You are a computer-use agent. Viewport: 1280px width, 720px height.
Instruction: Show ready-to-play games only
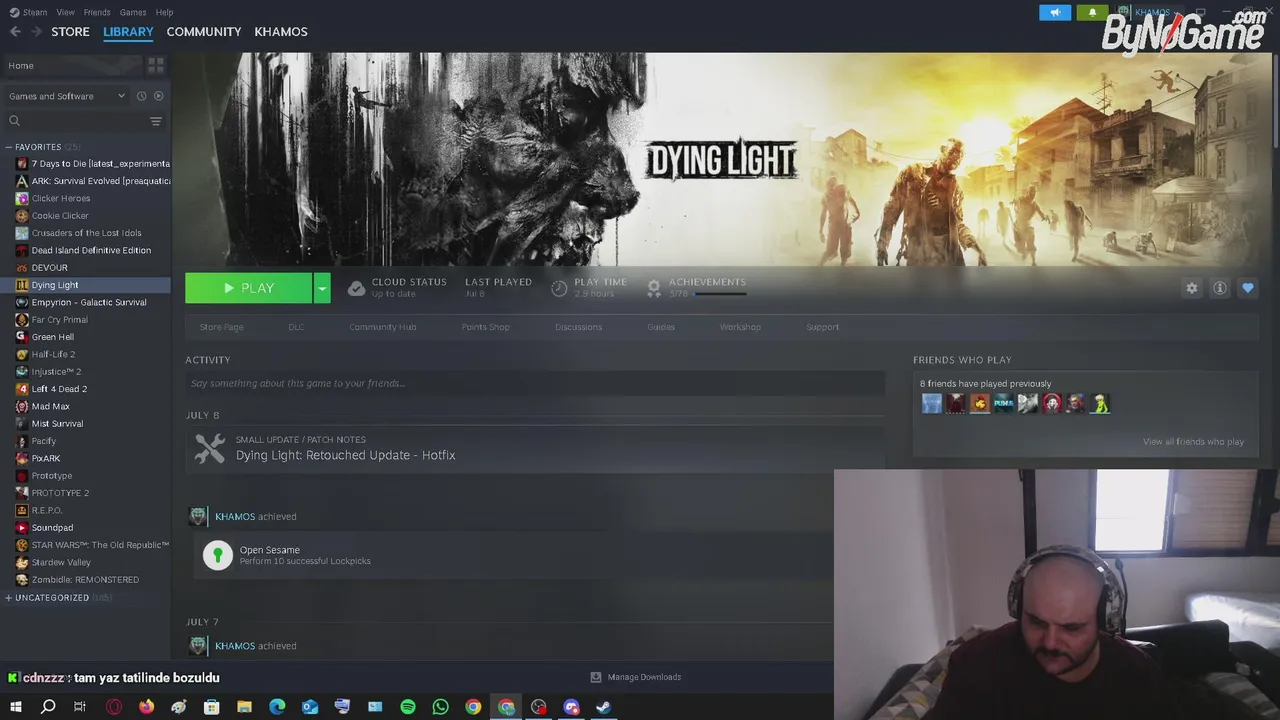pyautogui.click(x=158, y=96)
